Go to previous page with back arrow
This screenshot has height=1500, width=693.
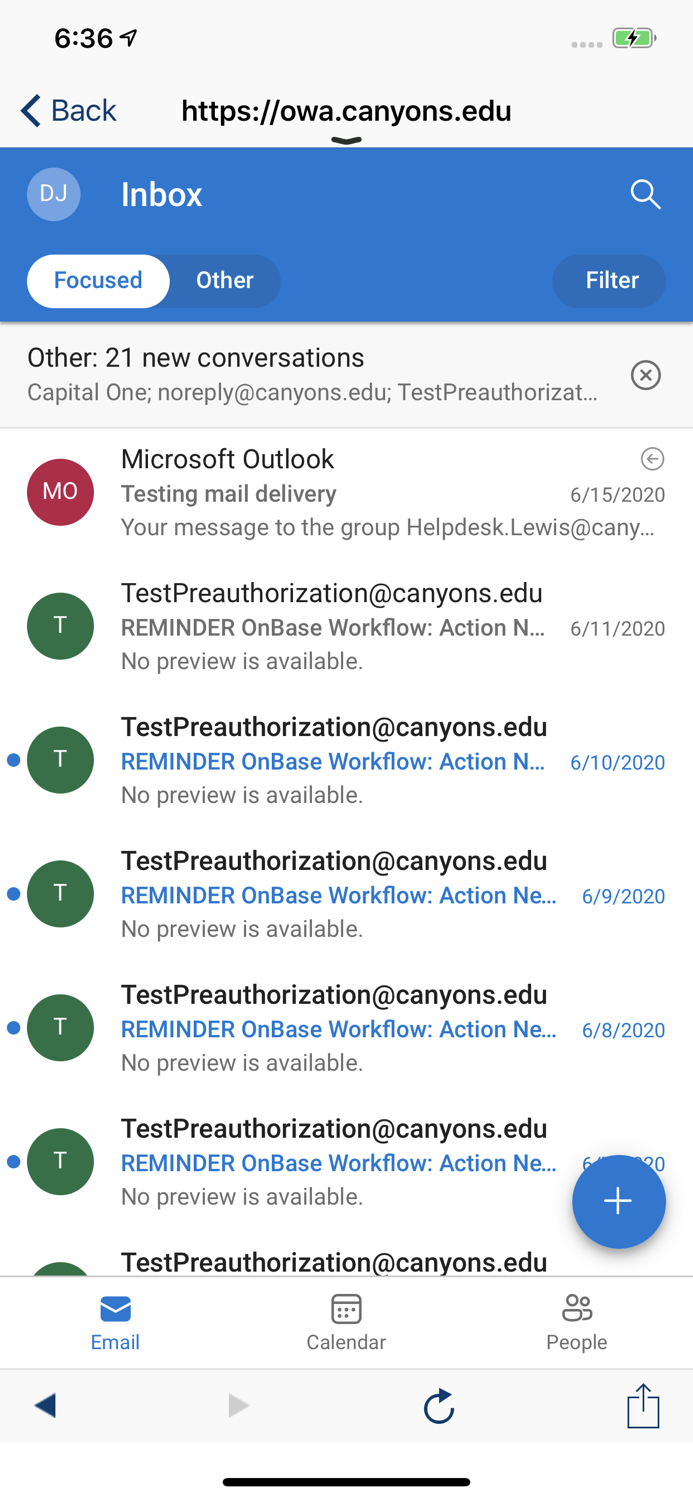point(45,1406)
